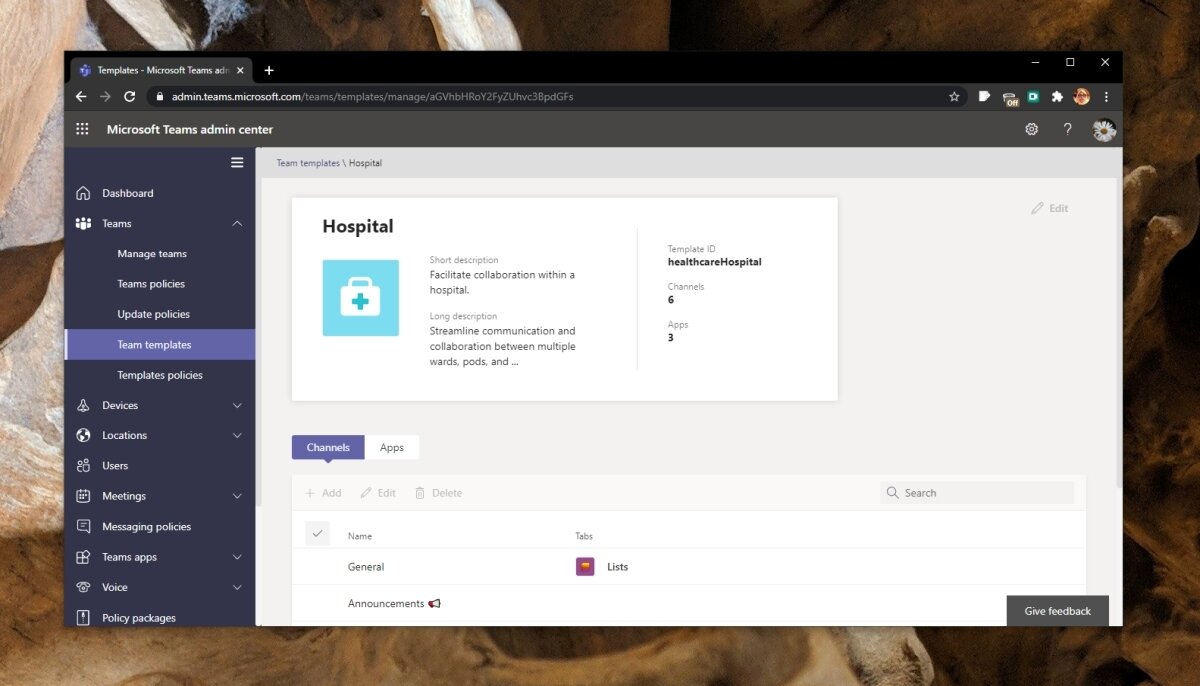Expand the Meetings sidebar section

coord(237,496)
